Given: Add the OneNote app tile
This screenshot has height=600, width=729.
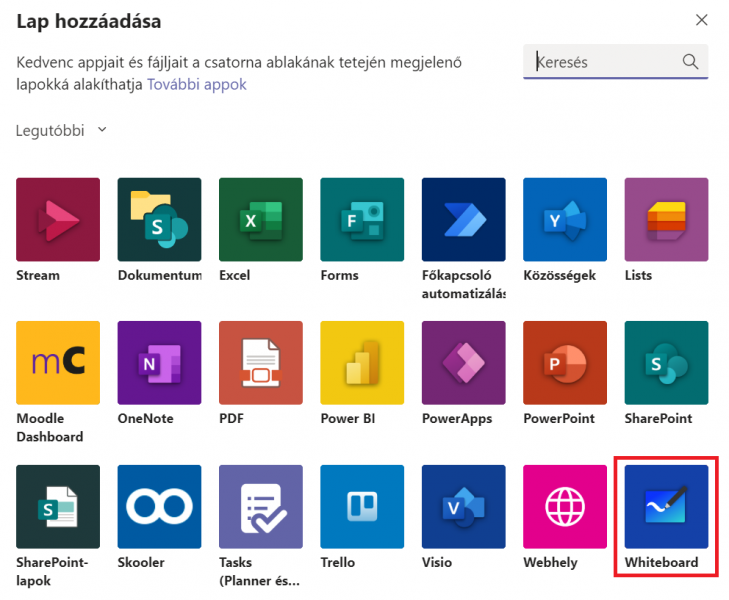Looking at the screenshot, I should (x=159, y=363).
